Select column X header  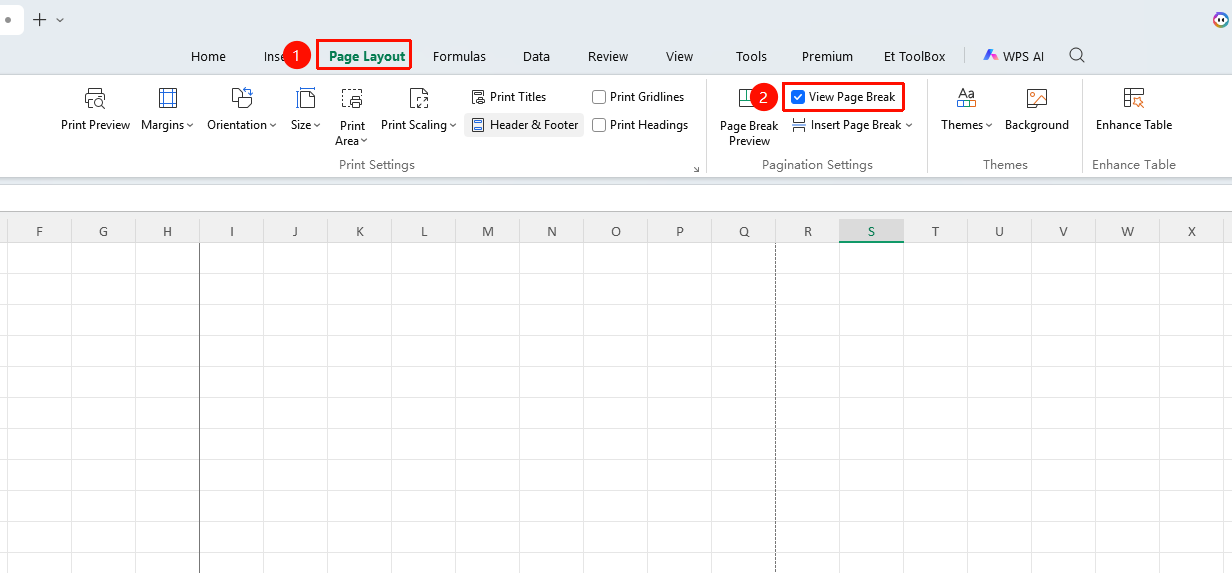pyautogui.click(x=1191, y=231)
